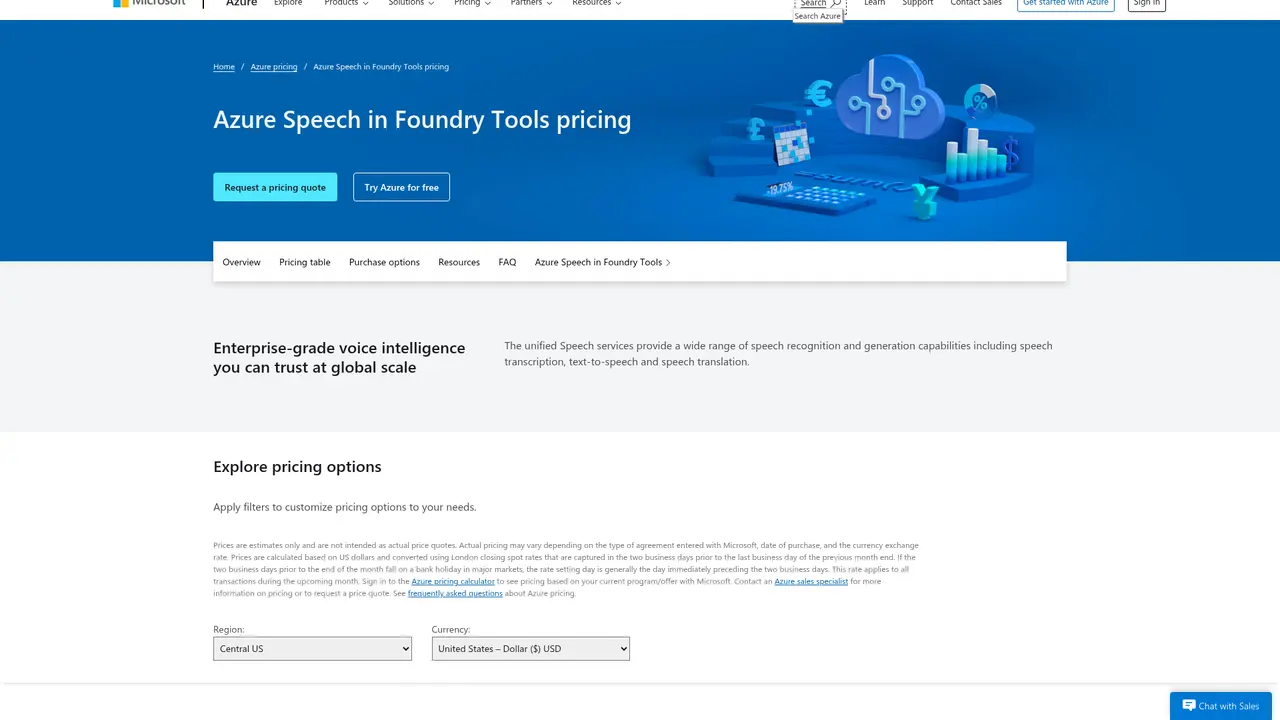Open Azure Speech in Foundry Tools tab link
Image resolution: width=1280 pixels, height=720 pixels.
[602, 262]
